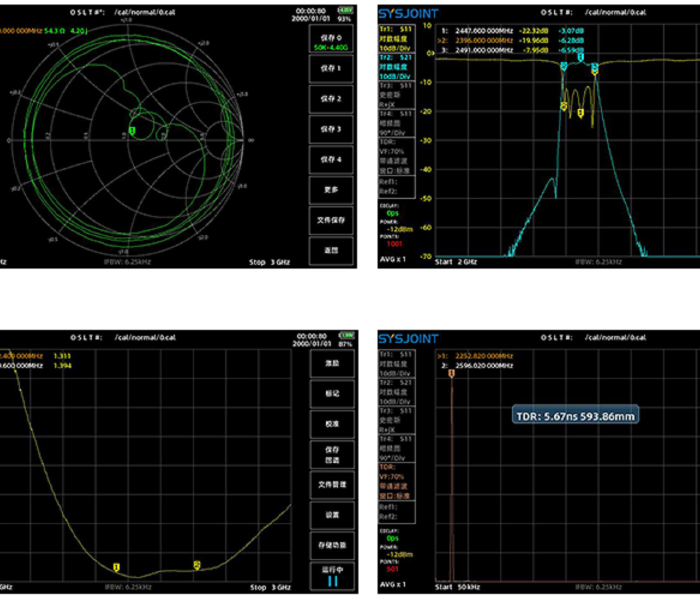Viewport: 700px width, 596px height.
Task: Click the battery icon showing 87%
Action: pos(346,335)
